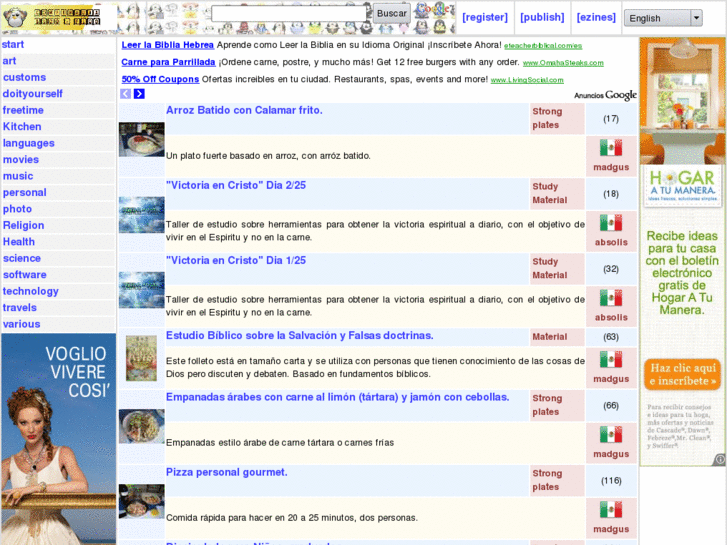
Task: Click Mexico flag in Victoria Dia 2/25 row
Action: point(611,223)
